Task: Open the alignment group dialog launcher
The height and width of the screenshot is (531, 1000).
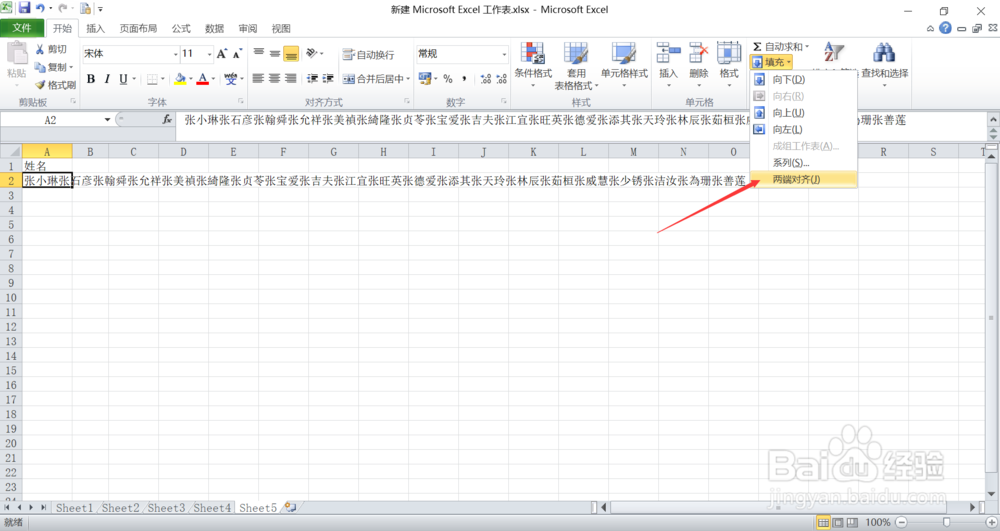Action: tap(407, 101)
